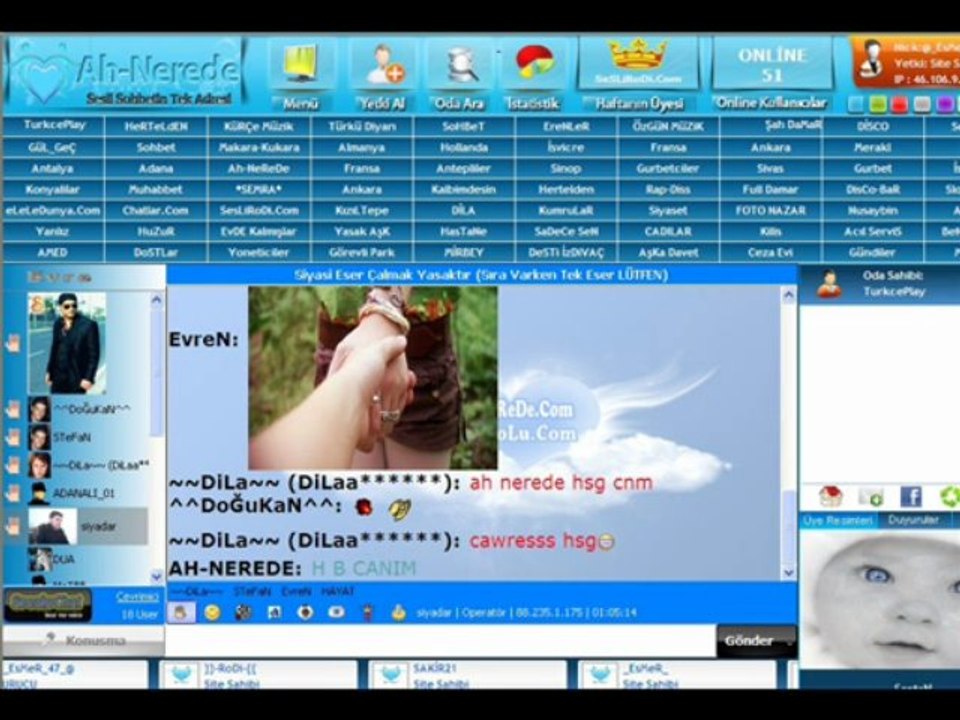The width and height of the screenshot is (960, 720).
Task: Join the DiSCo-BaR room
Action: [x=872, y=190]
